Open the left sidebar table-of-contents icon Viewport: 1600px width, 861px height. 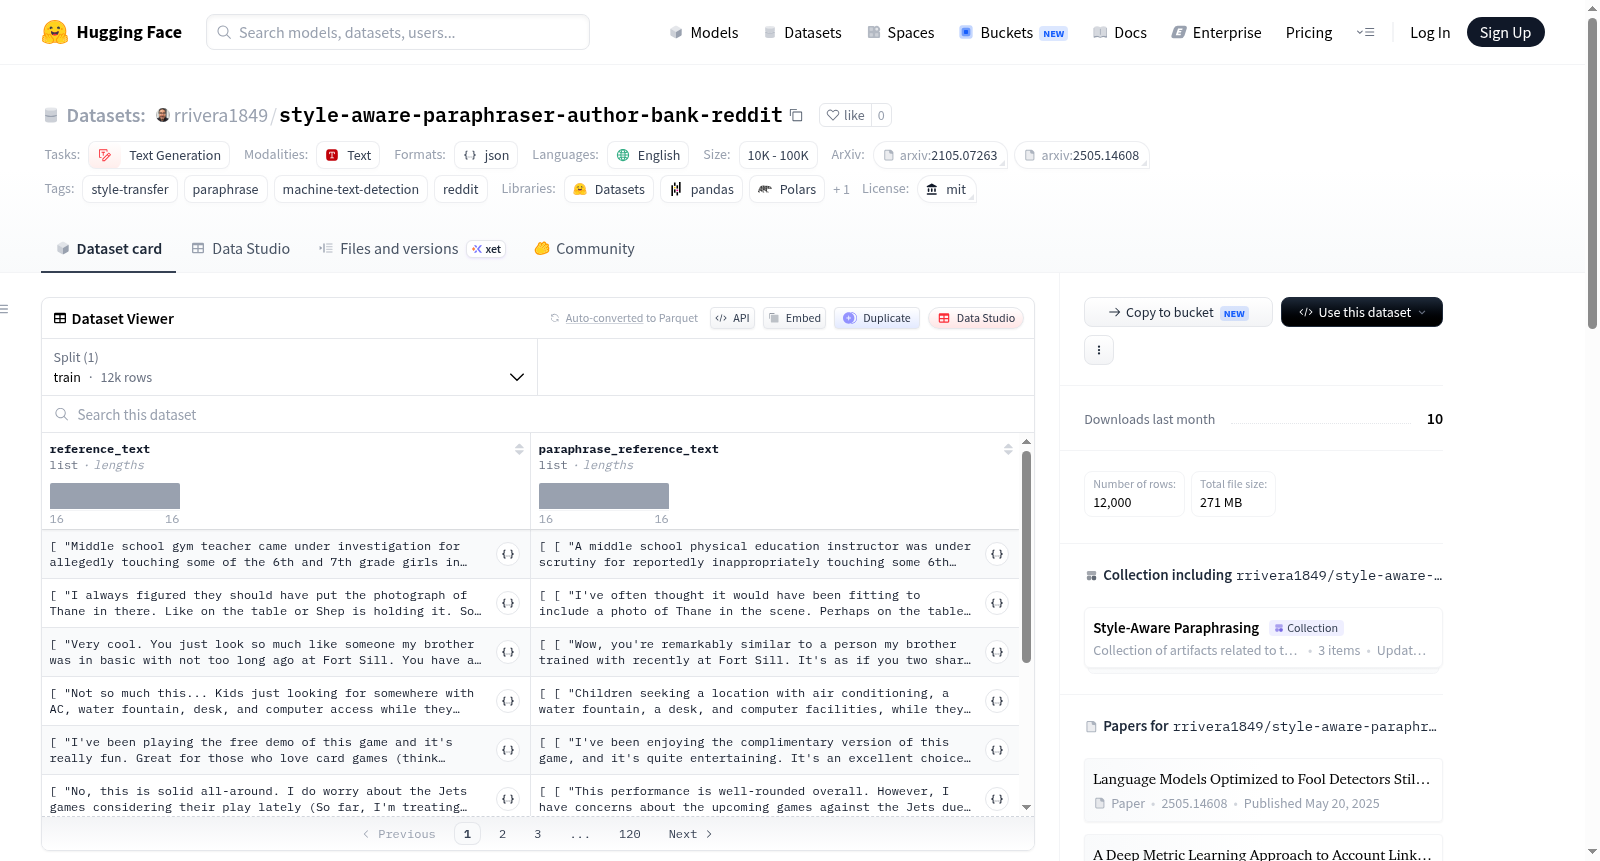pos(4,309)
